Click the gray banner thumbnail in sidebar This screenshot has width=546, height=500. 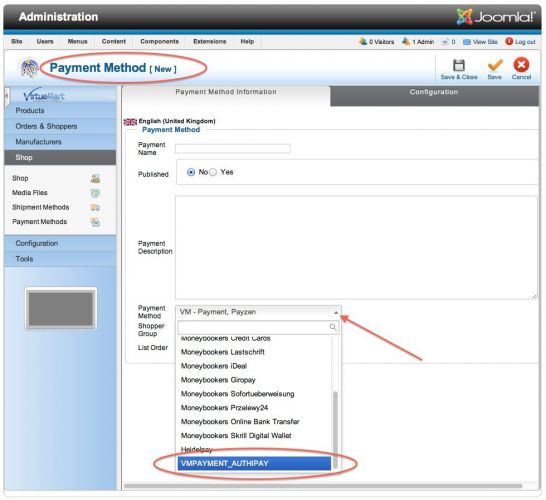pyautogui.click(x=61, y=308)
